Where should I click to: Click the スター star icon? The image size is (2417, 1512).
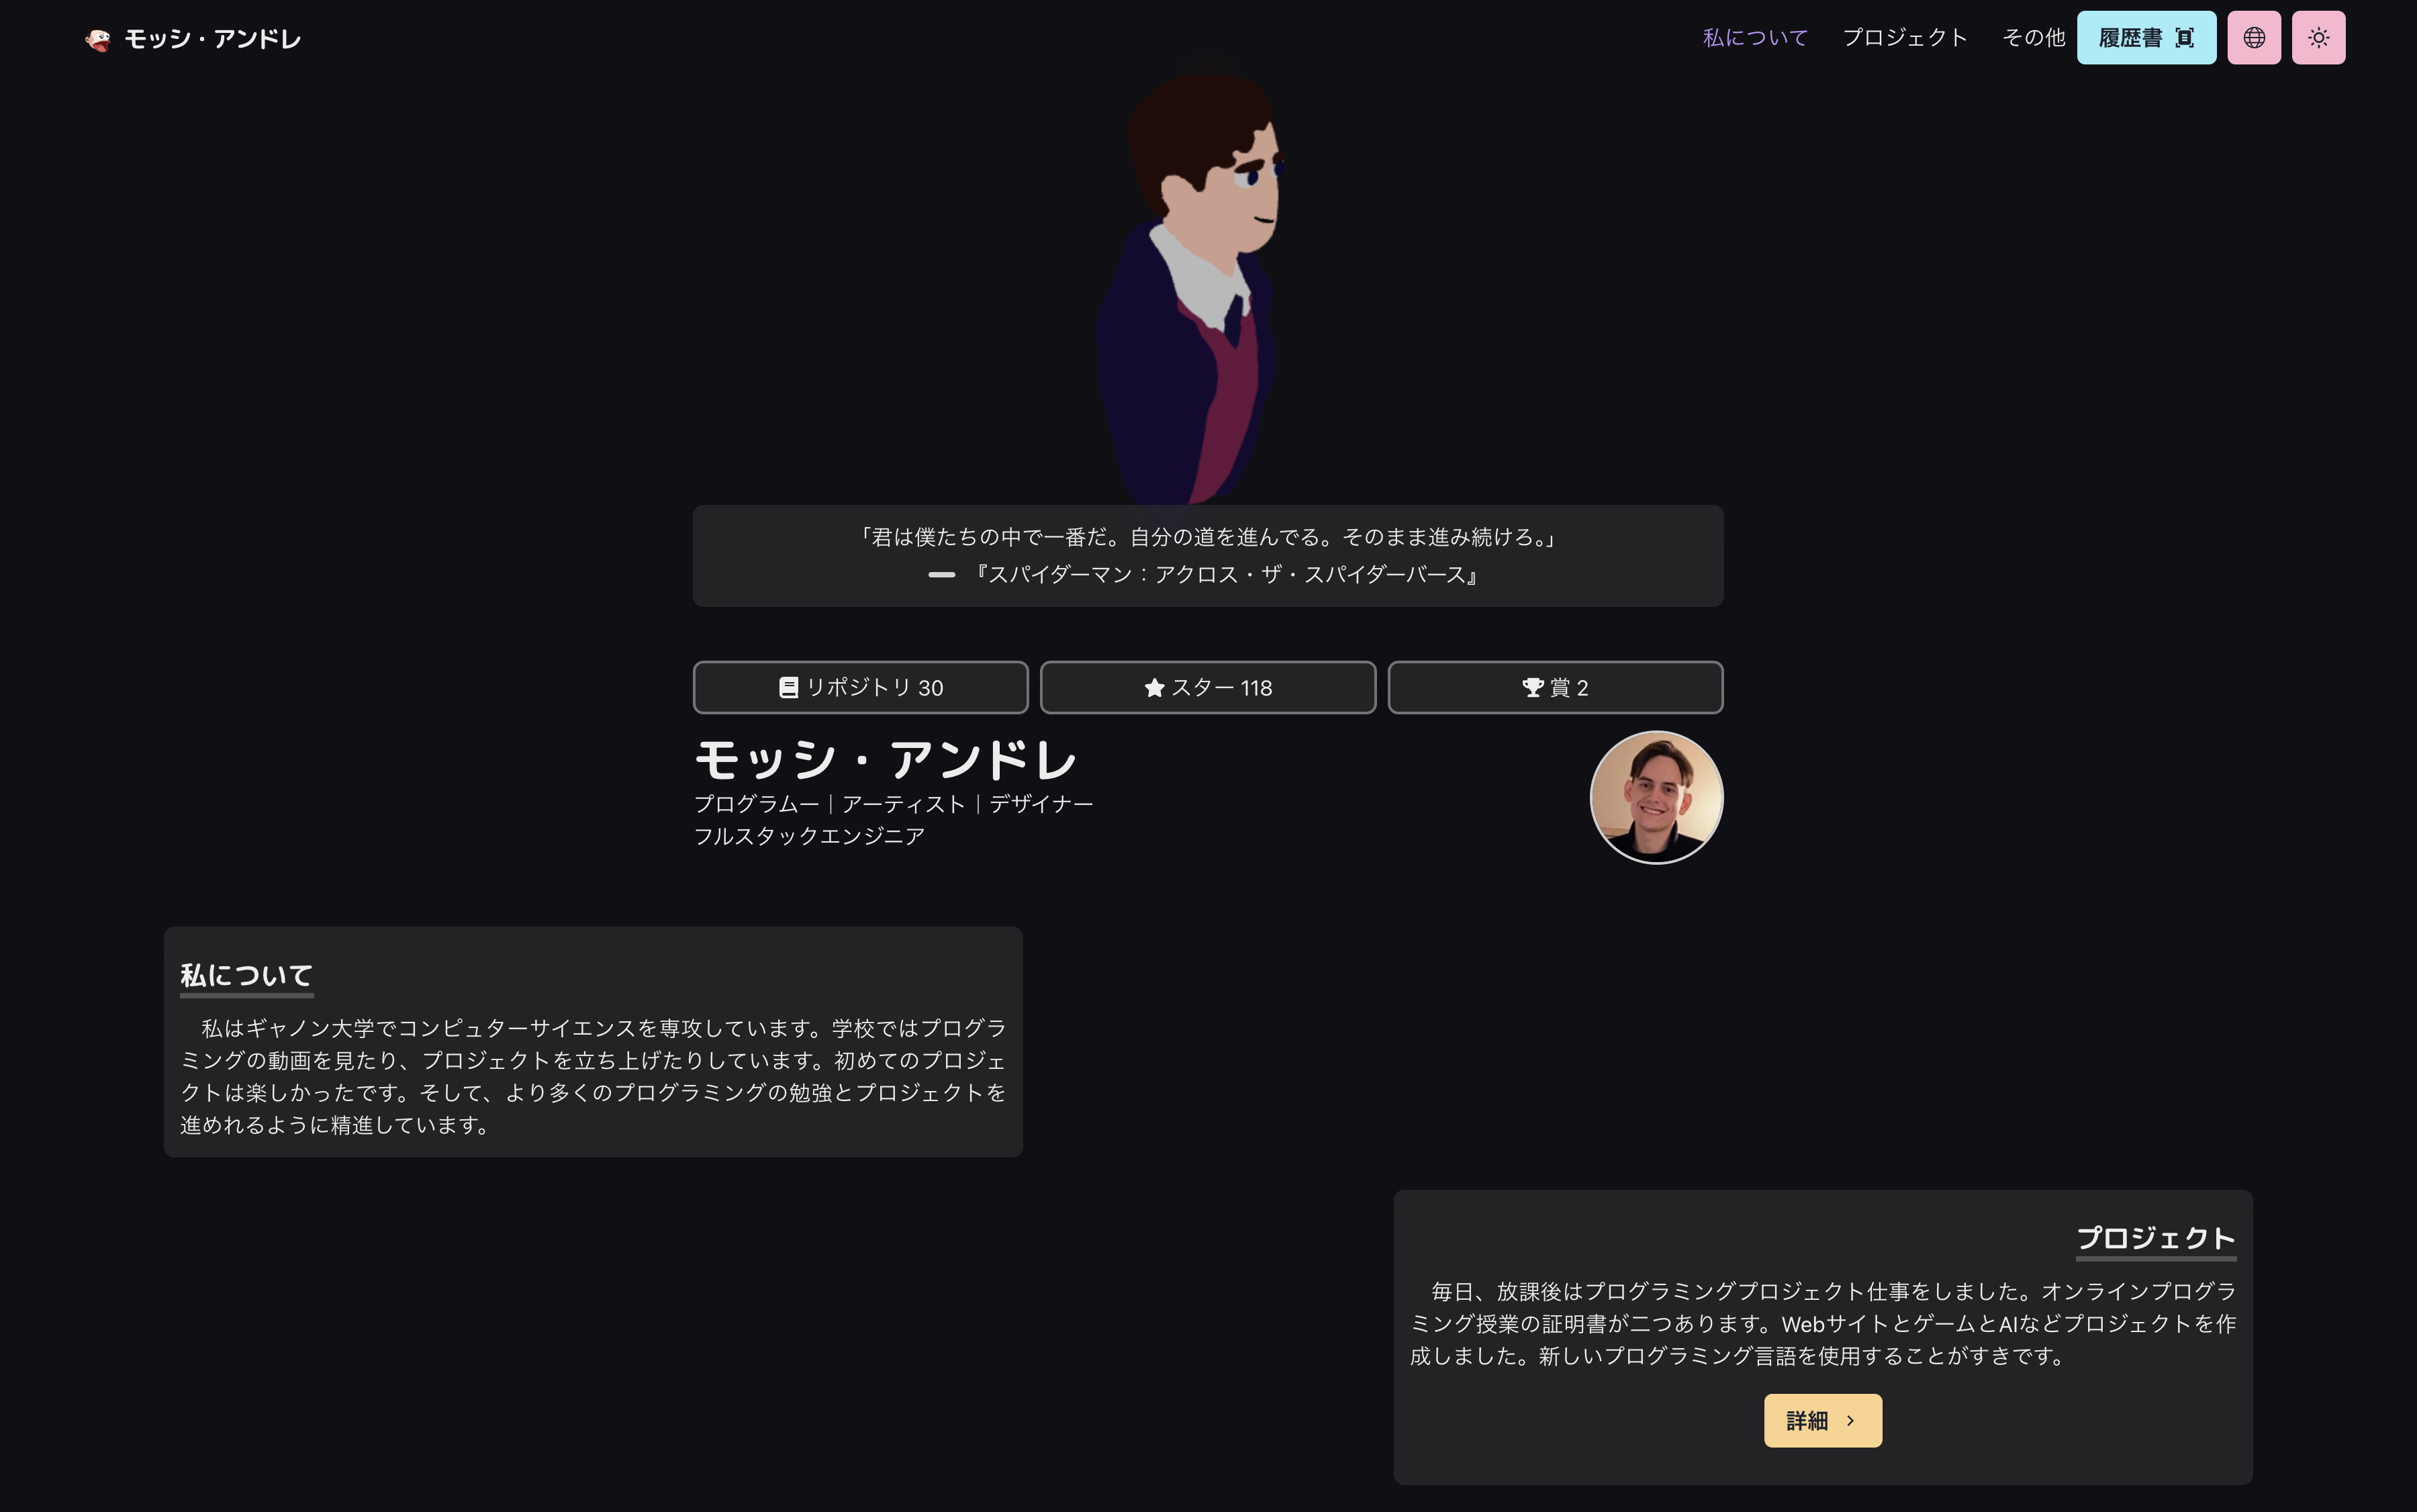[1154, 688]
